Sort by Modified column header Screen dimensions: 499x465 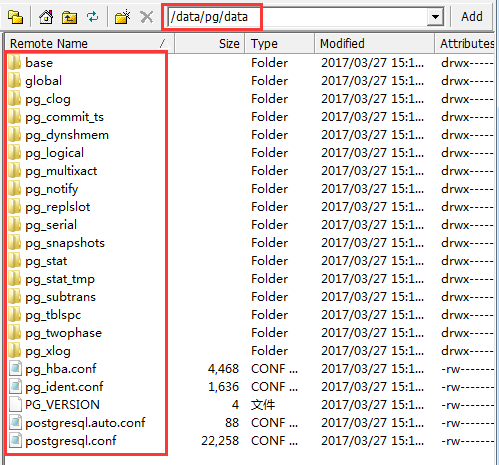374,43
